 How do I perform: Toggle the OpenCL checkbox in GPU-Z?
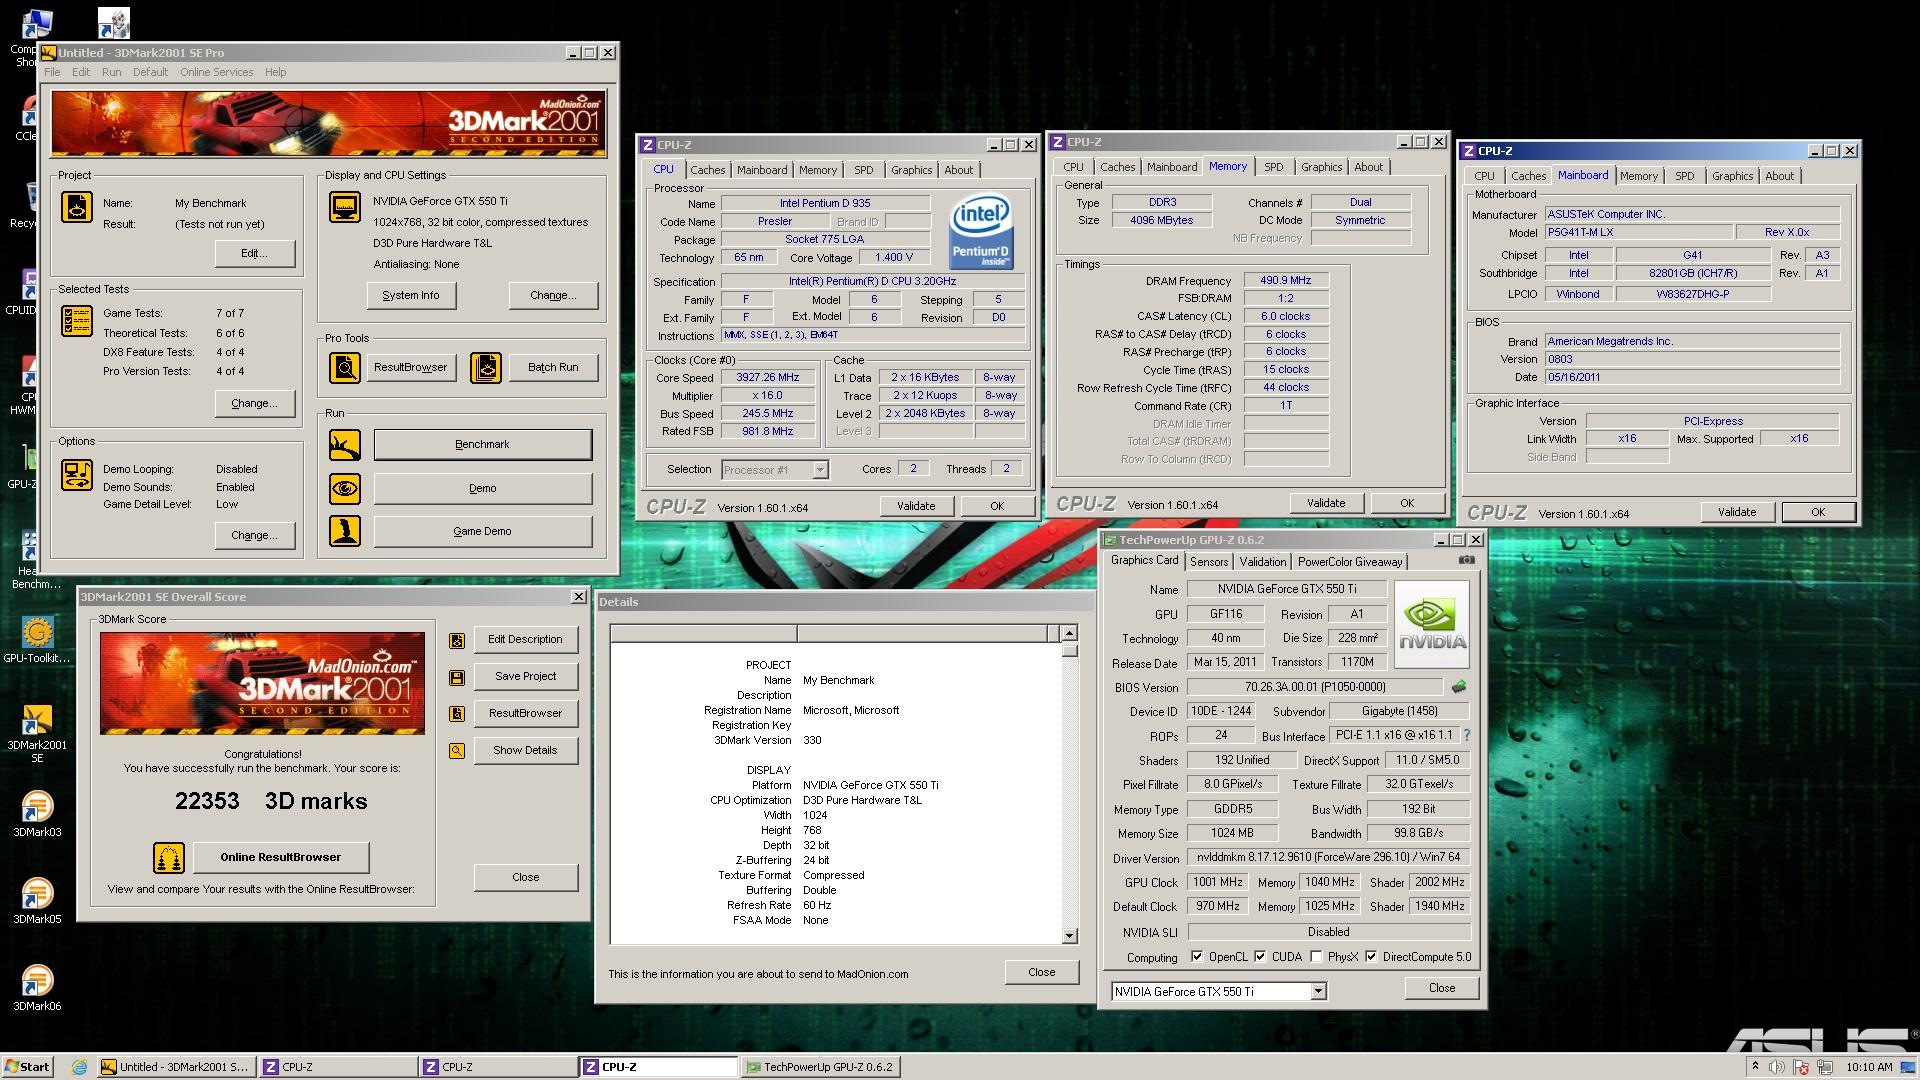[x=1196, y=957]
